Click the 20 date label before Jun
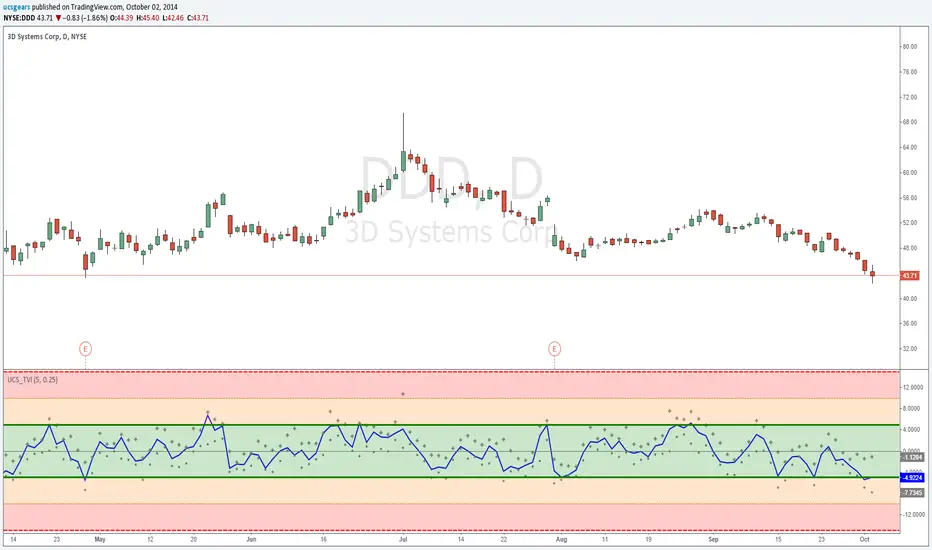 click(x=194, y=539)
